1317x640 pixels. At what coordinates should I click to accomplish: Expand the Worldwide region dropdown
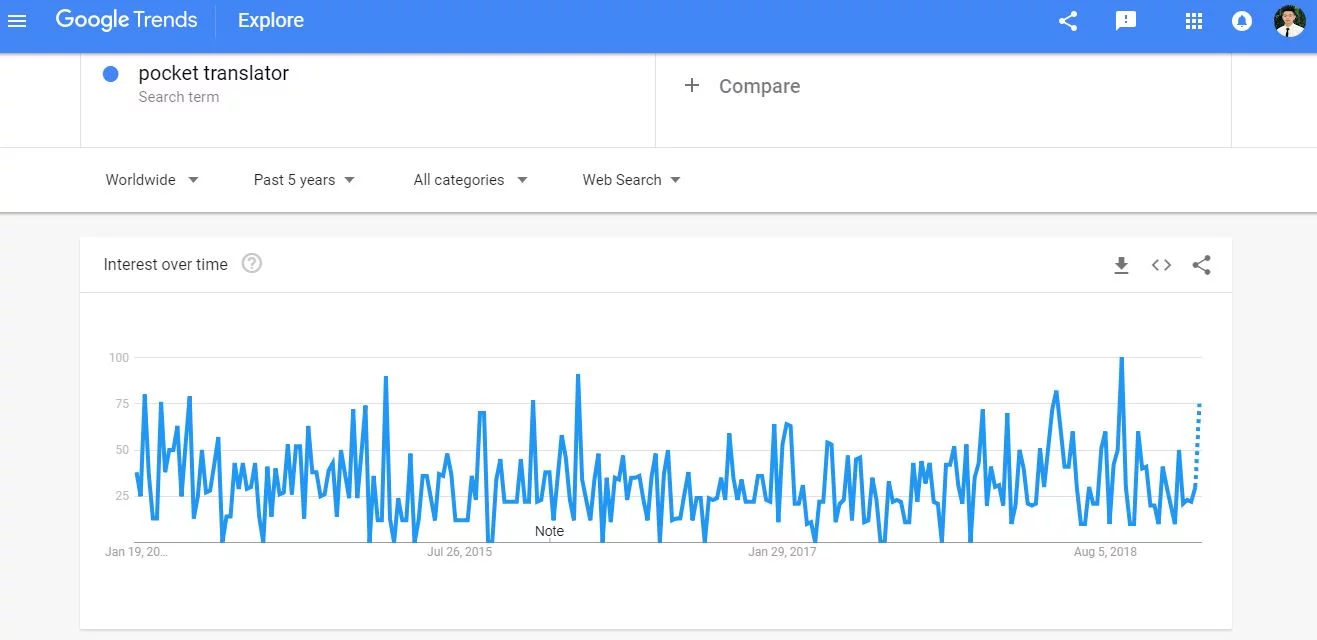tap(152, 180)
